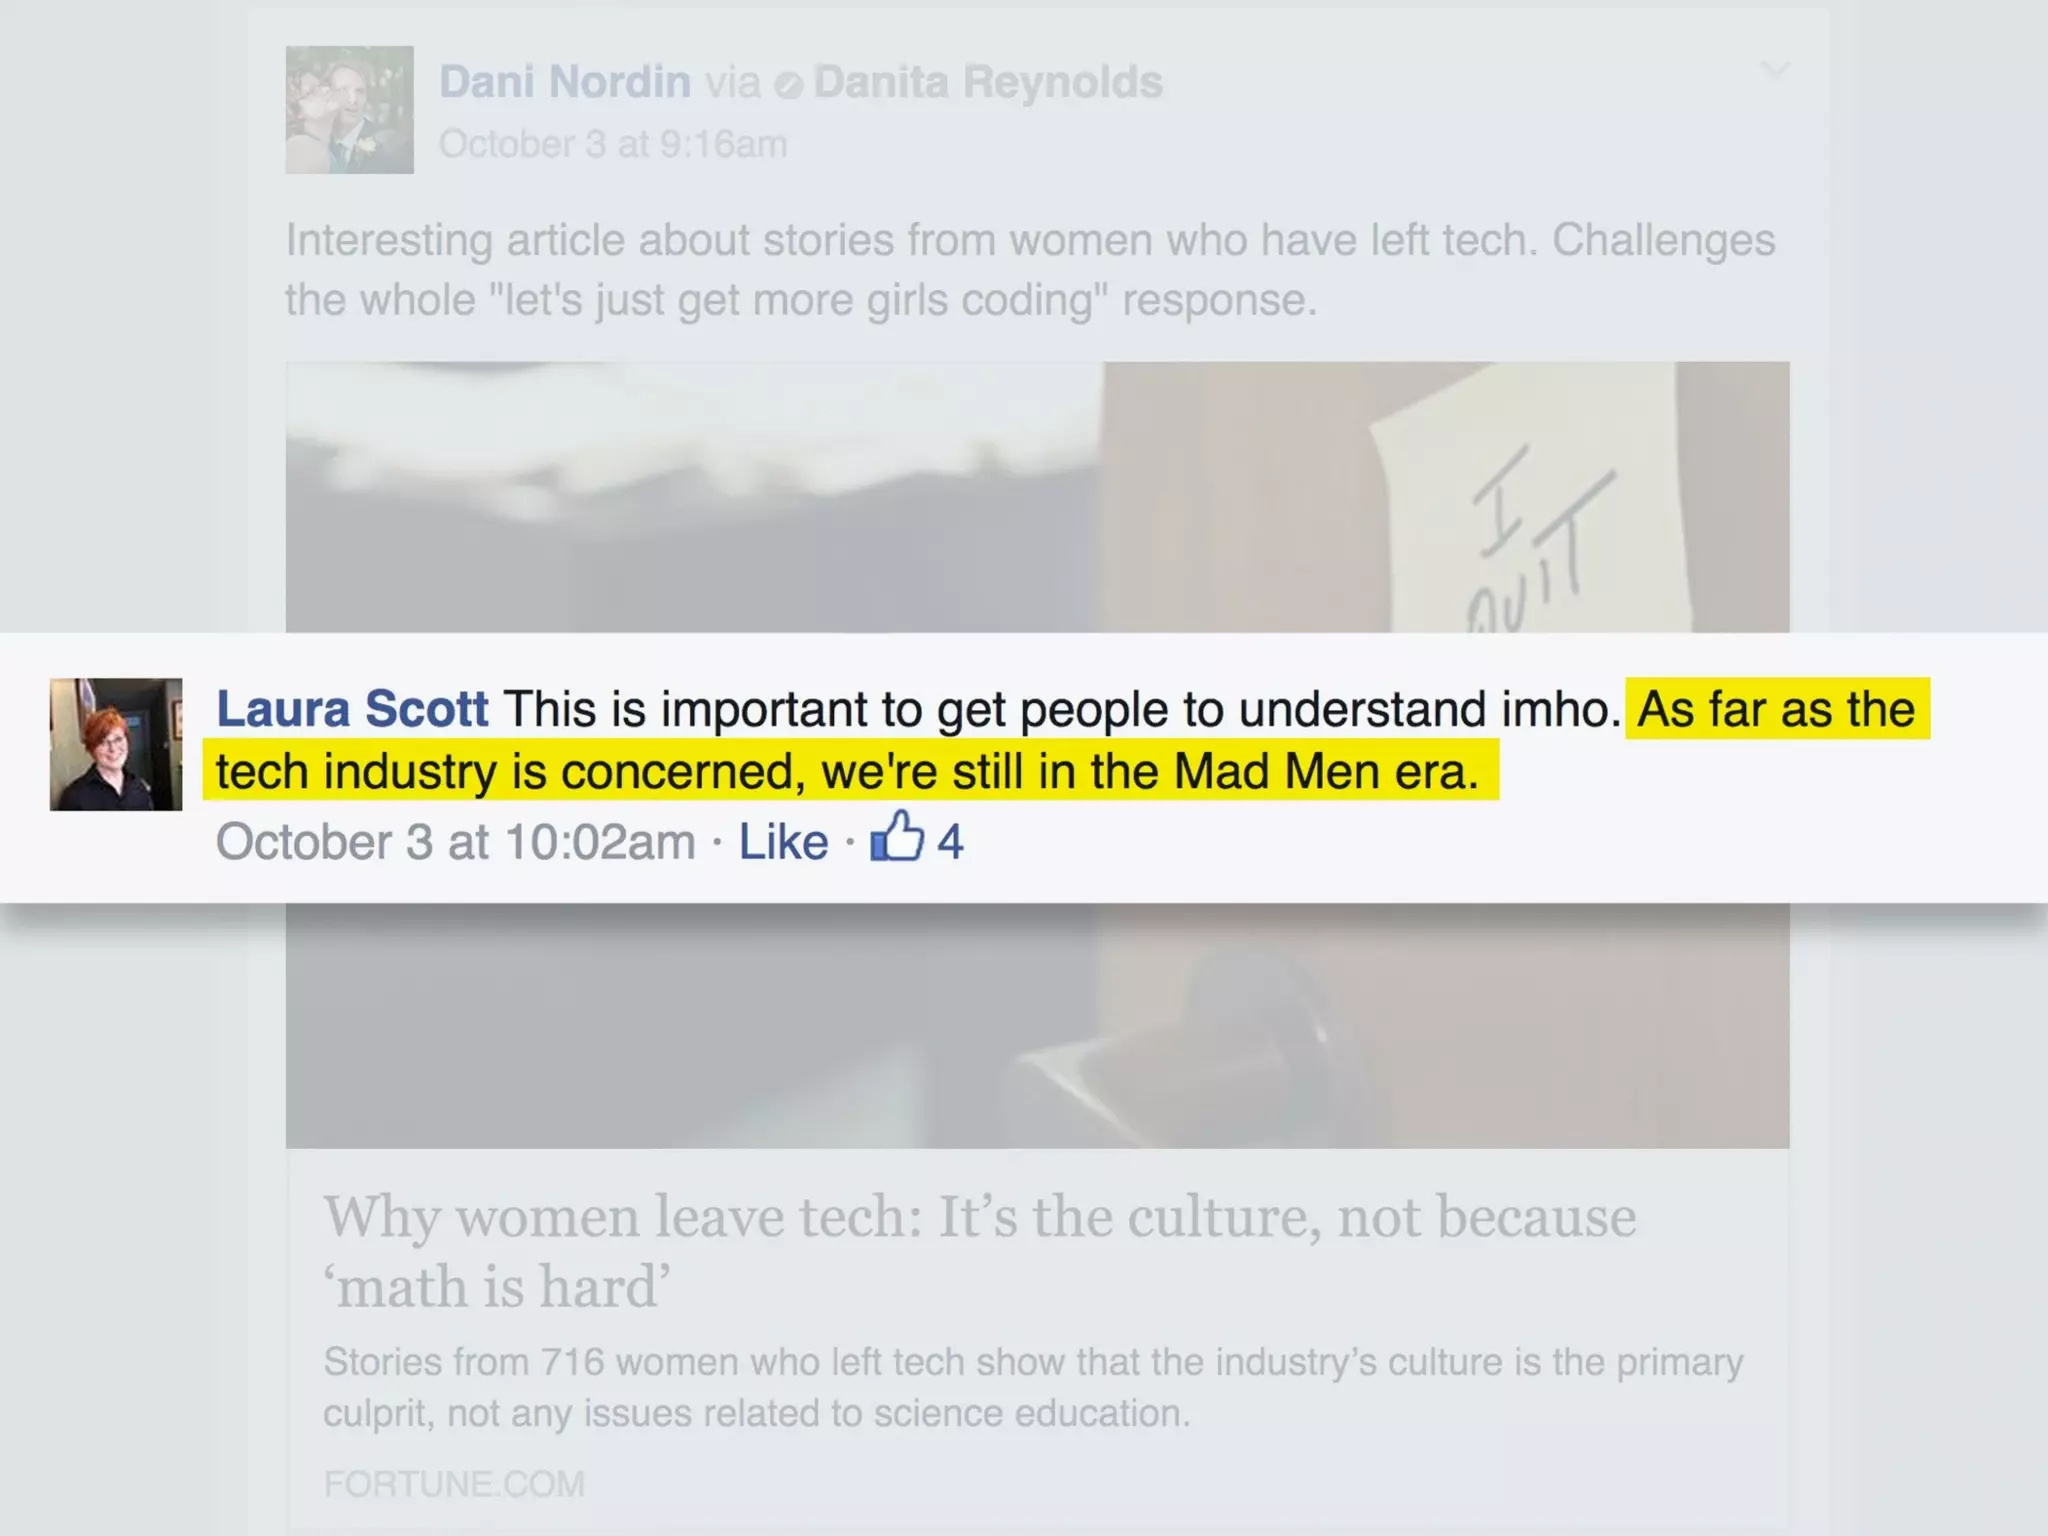
Task: Click the FORTUNE.COM source link
Action: pyautogui.click(x=454, y=1484)
